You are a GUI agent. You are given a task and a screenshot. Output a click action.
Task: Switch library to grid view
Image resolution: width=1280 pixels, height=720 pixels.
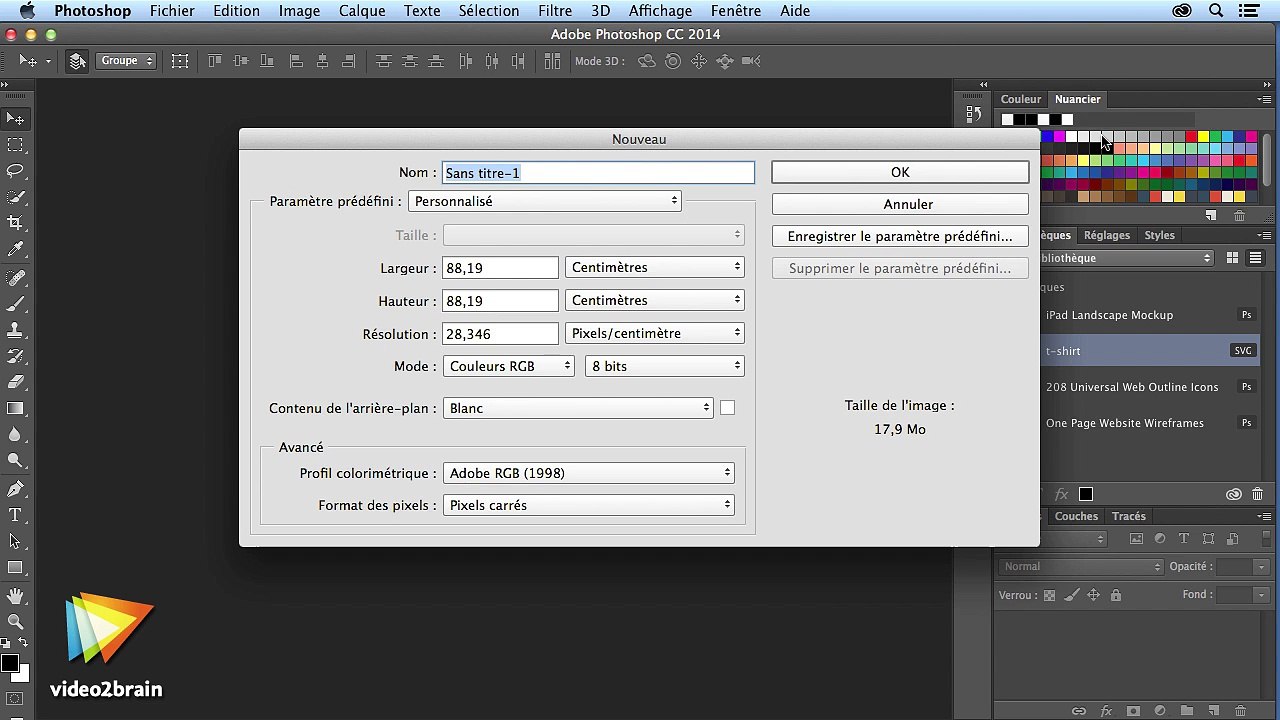click(1232, 258)
